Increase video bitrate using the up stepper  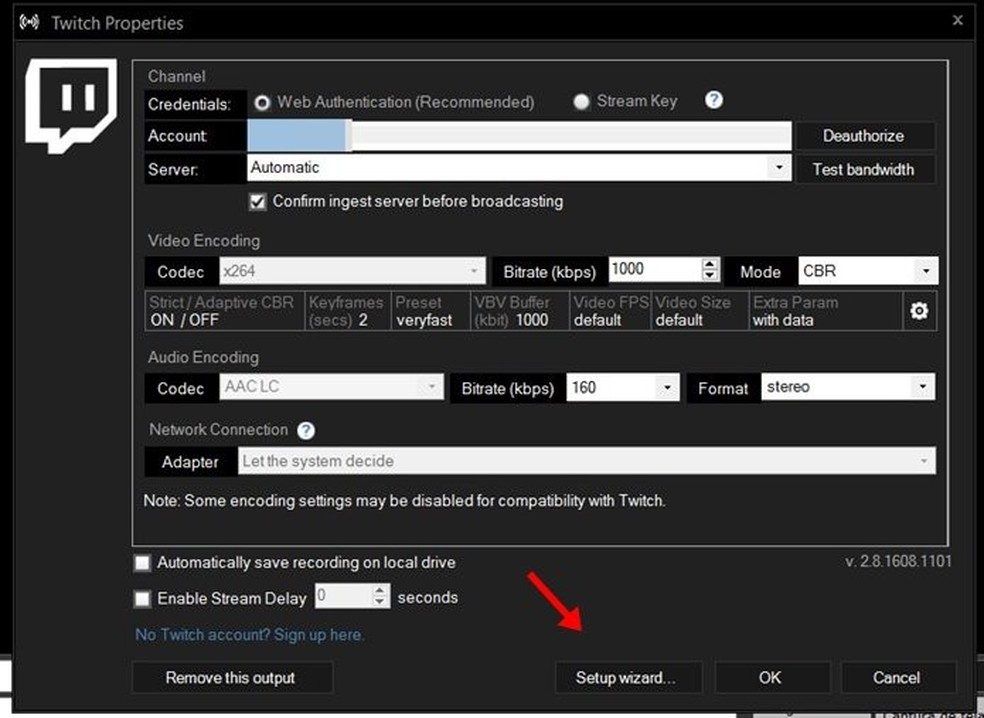pyautogui.click(x=709, y=264)
